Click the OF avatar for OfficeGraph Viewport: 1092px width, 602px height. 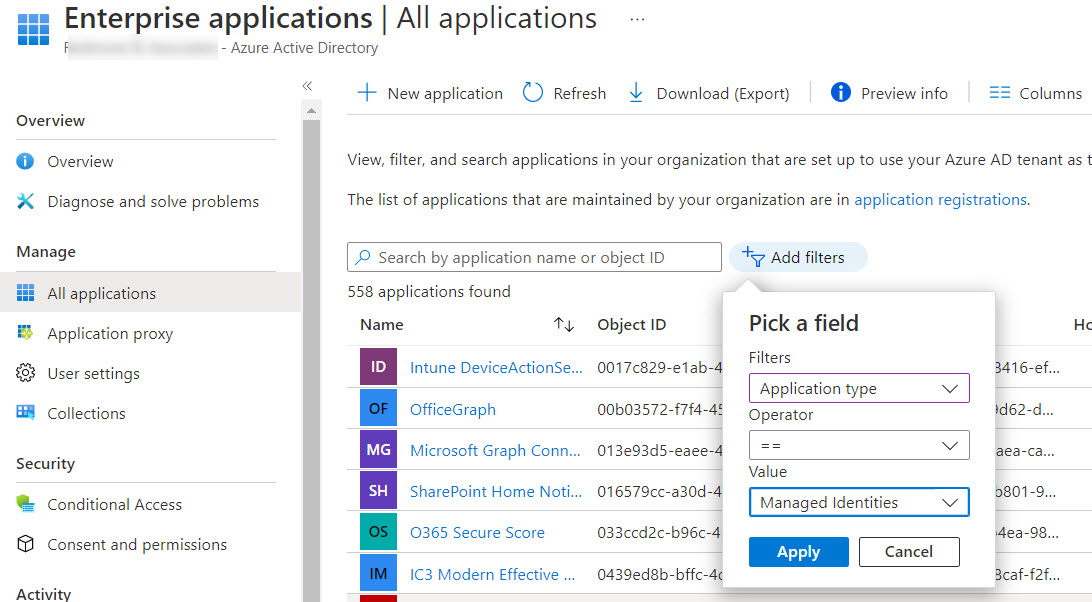pyautogui.click(x=378, y=408)
